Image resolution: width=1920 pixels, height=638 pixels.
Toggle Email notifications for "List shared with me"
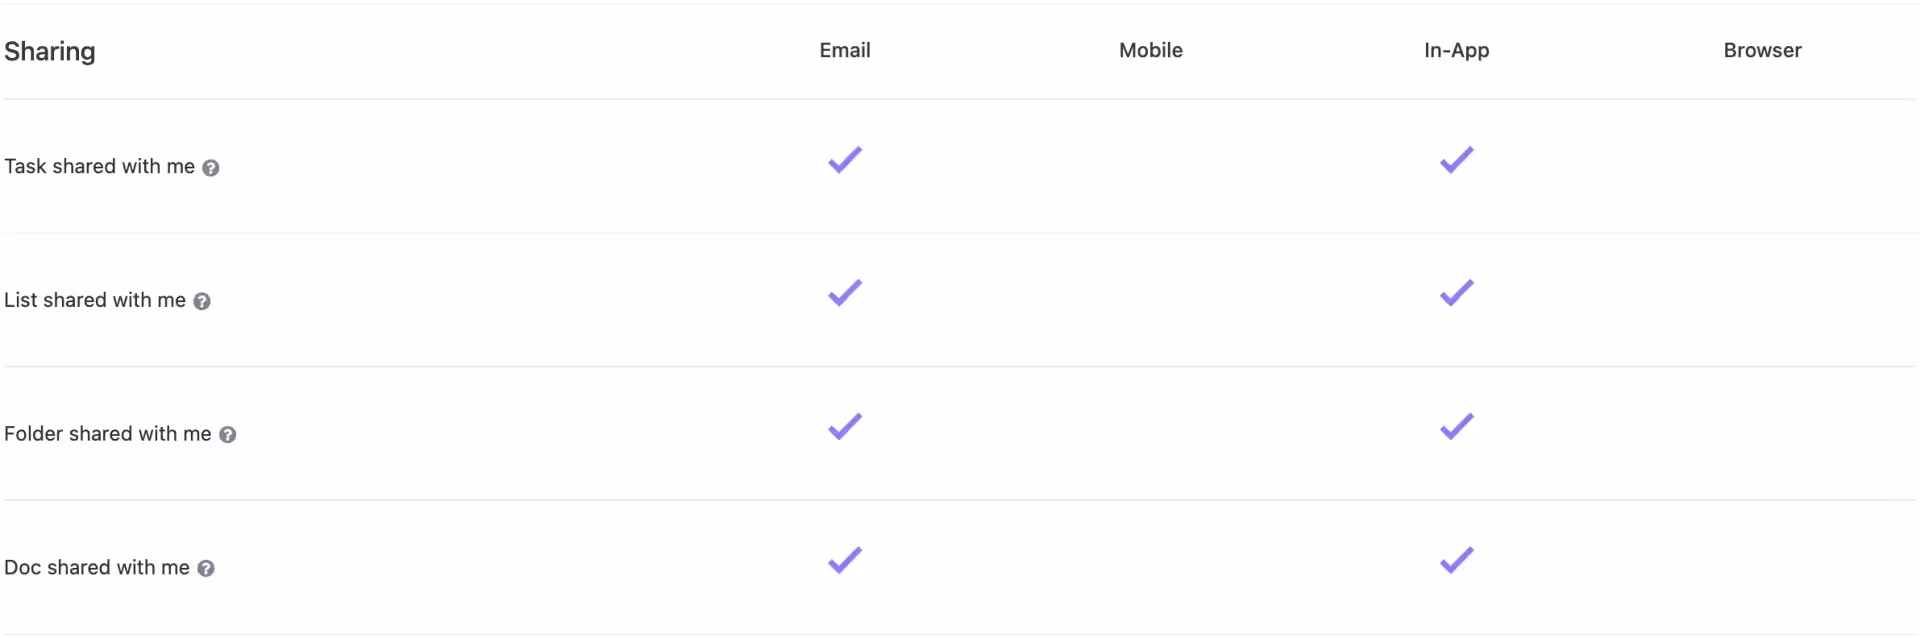[844, 293]
